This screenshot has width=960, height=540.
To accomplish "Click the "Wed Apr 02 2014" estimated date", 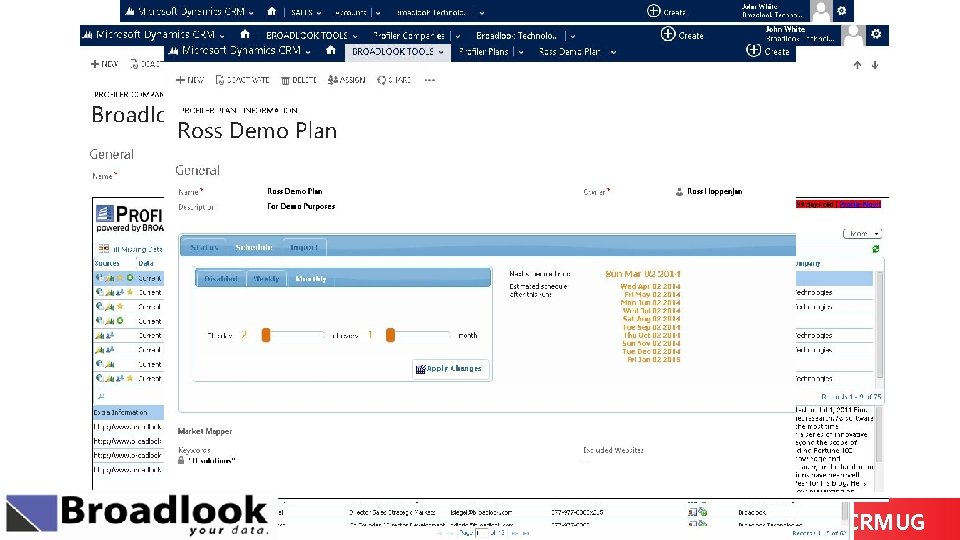I will click(650, 286).
